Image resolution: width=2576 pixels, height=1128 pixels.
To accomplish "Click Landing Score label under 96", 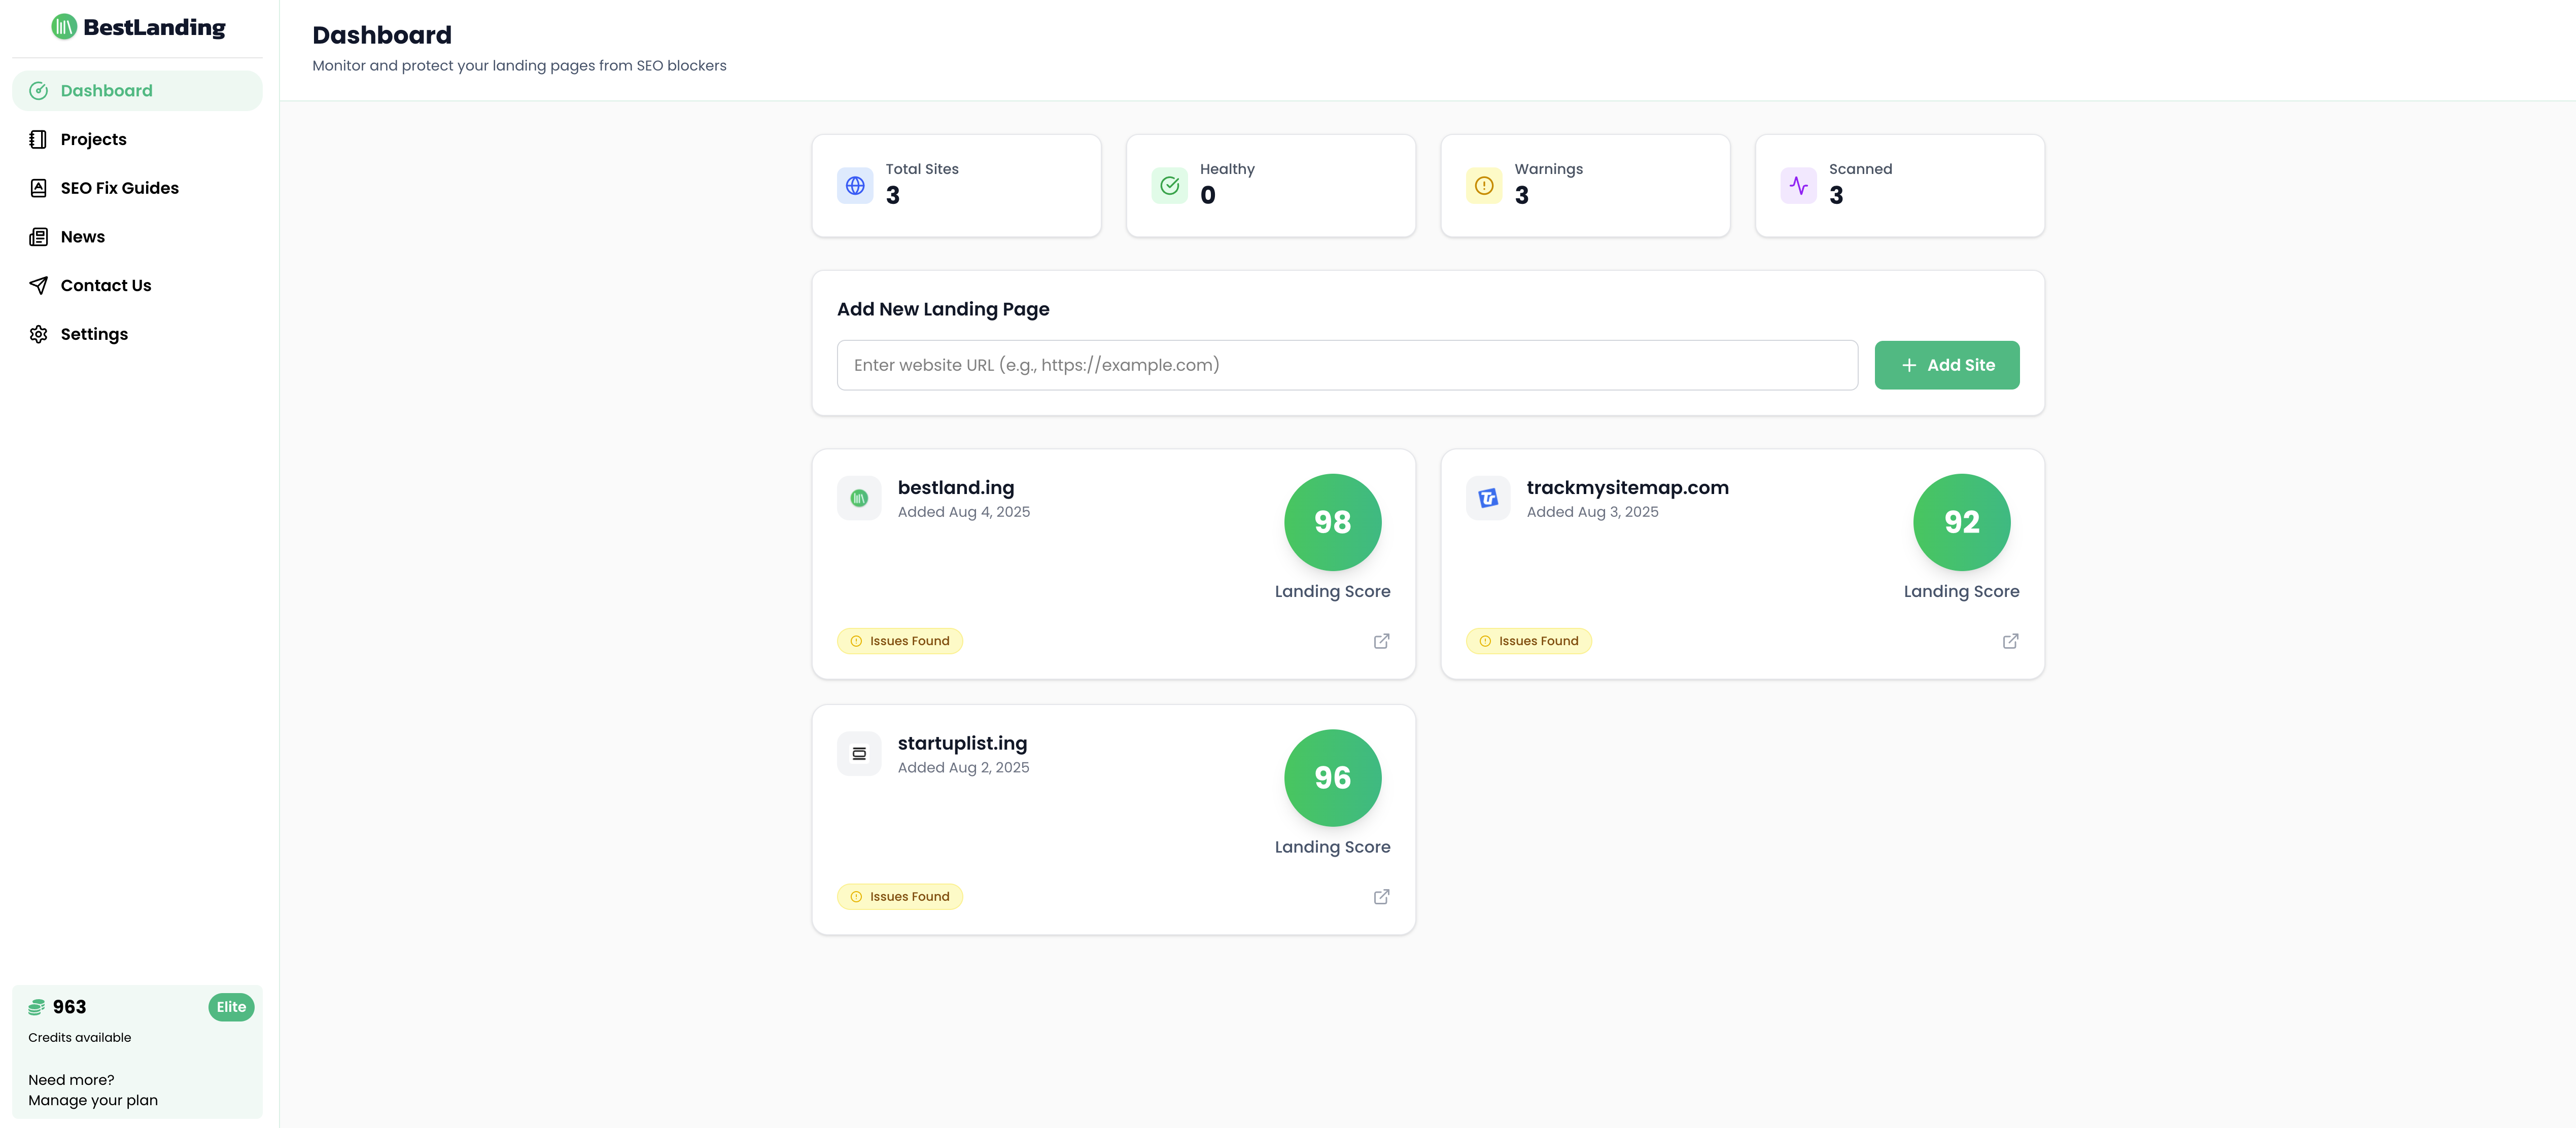I will click(x=1332, y=847).
